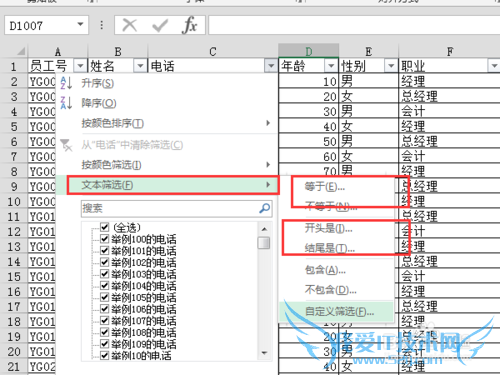
Task: Open the 电话 column filter dropdown
Action: click(x=271, y=66)
